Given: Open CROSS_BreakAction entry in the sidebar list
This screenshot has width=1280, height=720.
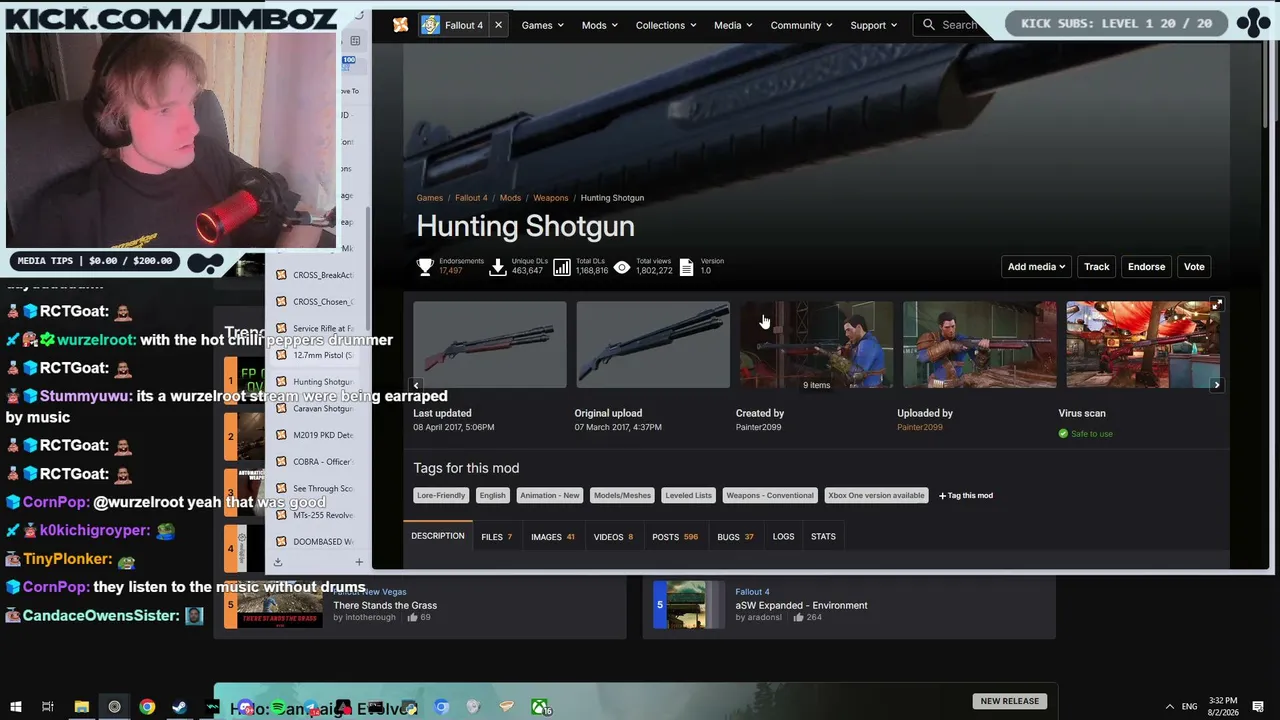Looking at the screenshot, I should click(x=315, y=275).
